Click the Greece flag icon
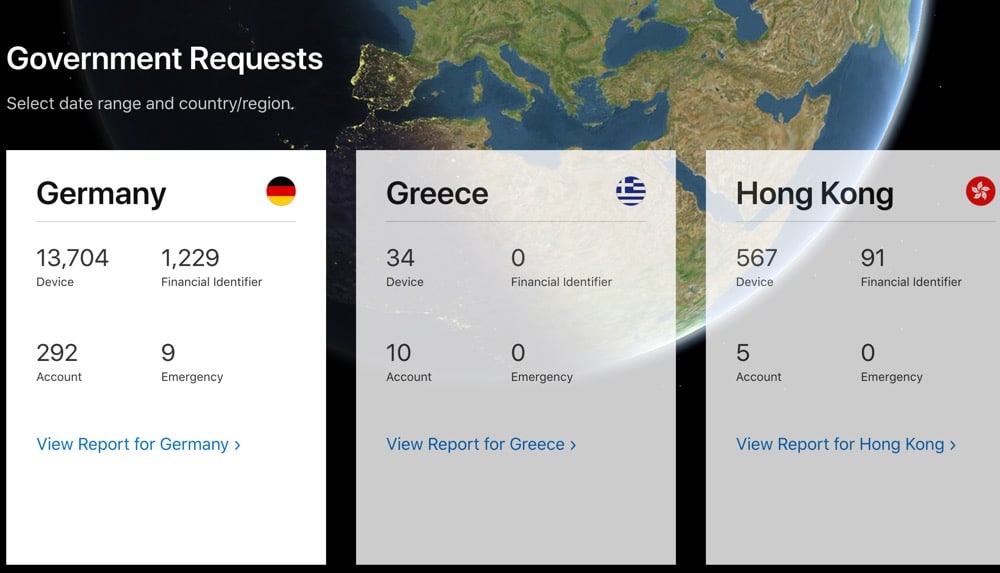 (631, 191)
